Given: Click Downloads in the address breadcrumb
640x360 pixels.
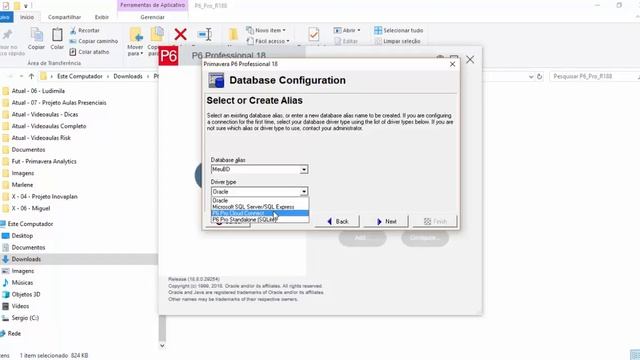Looking at the screenshot, I should point(128,76).
